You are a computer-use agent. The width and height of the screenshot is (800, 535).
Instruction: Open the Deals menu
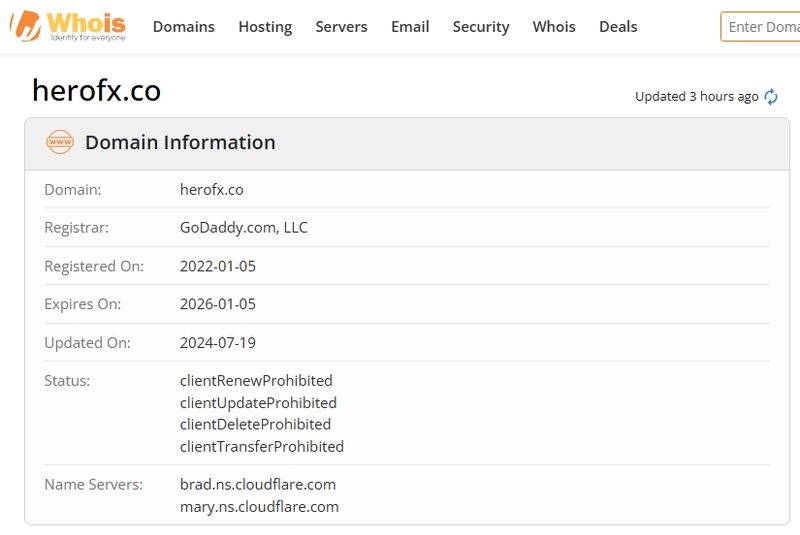(x=618, y=27)
